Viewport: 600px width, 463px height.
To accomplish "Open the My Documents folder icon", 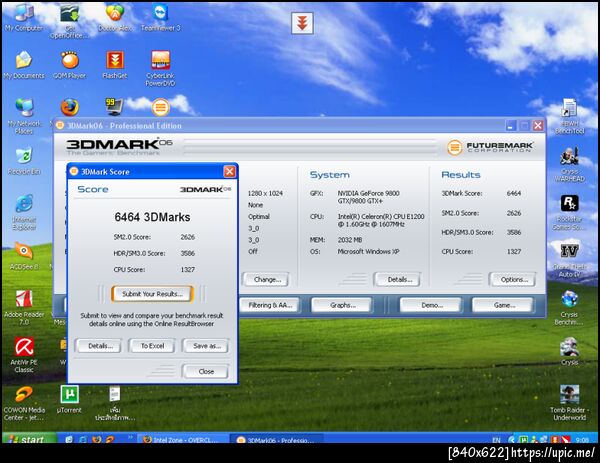I will click(24, 65).
